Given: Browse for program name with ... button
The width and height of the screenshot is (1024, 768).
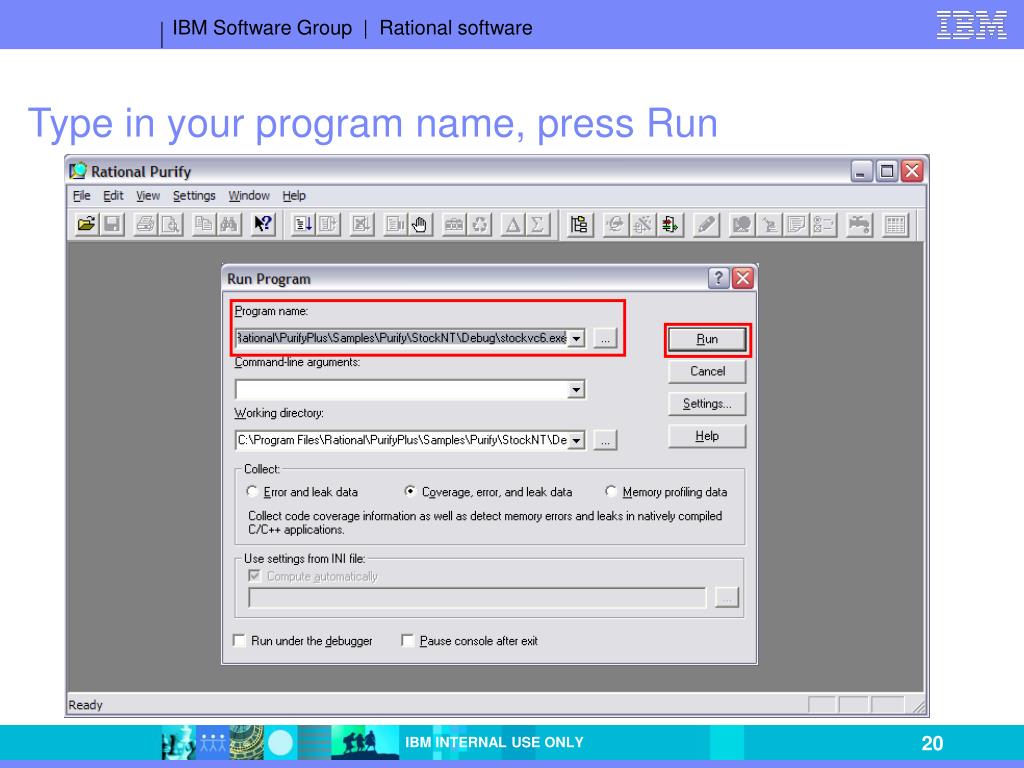Looking at the screenshot, I should point(605,338).
